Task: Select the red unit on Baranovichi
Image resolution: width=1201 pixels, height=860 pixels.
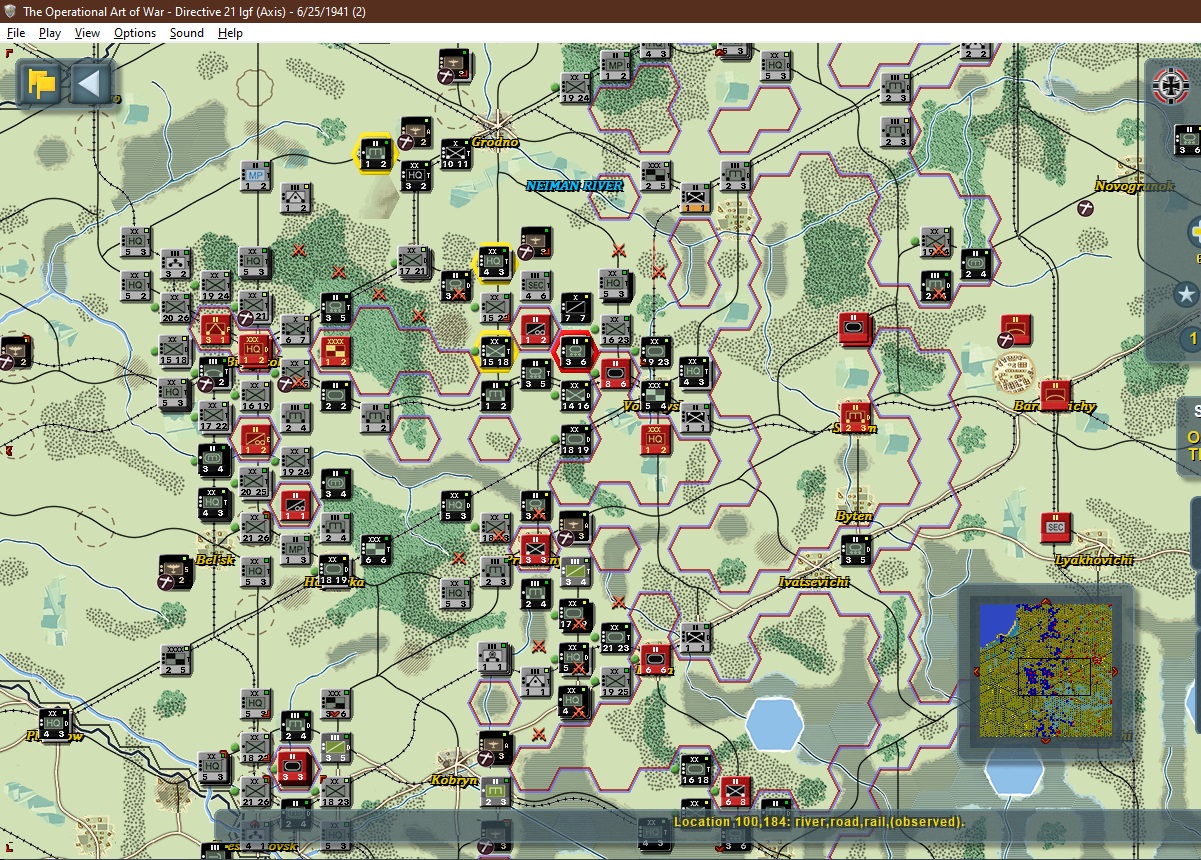Action: [x=1055, y=396]
